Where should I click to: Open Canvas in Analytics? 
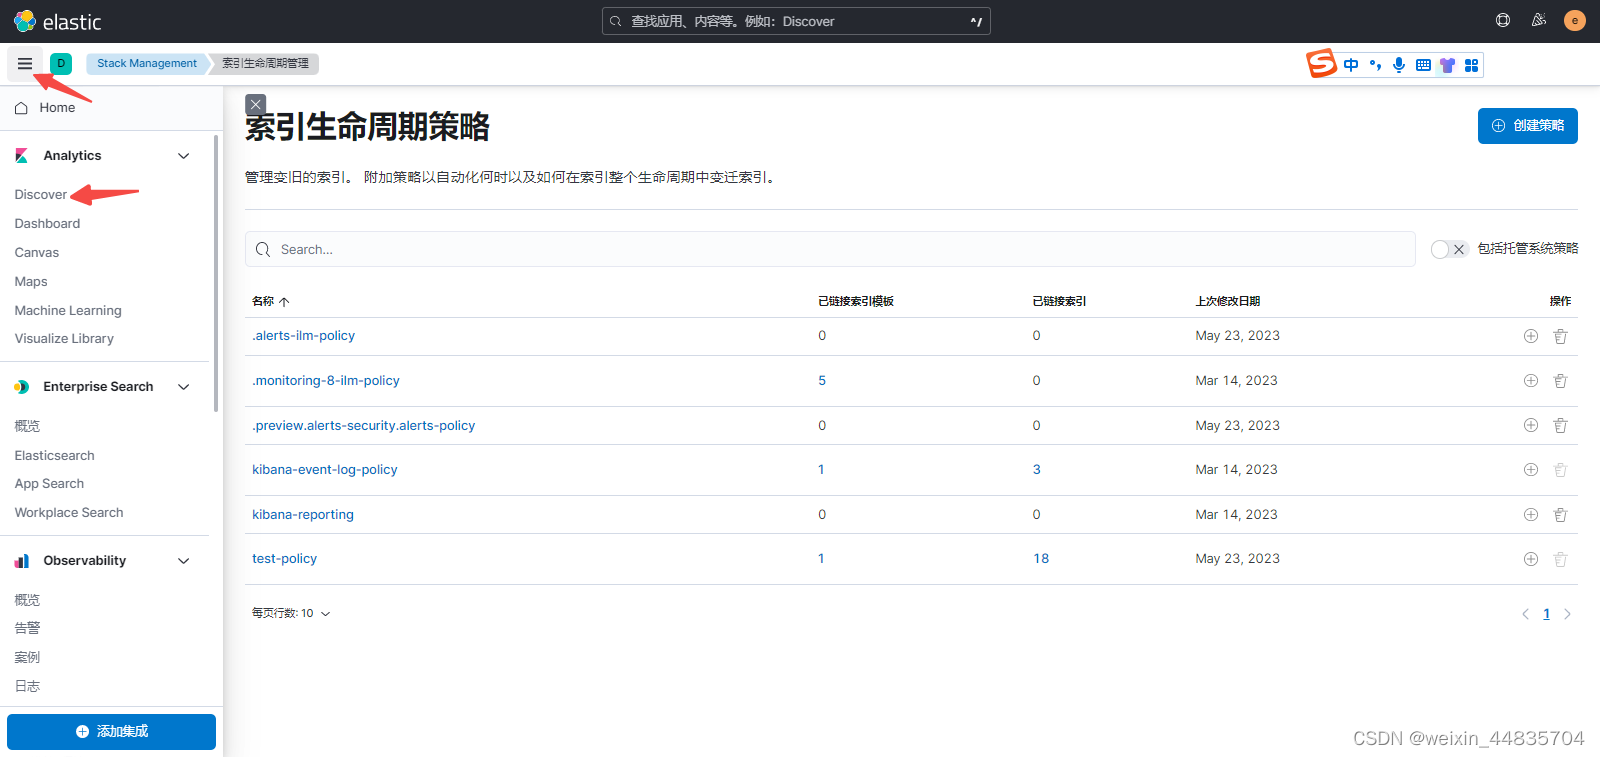[x=37, y=253]
